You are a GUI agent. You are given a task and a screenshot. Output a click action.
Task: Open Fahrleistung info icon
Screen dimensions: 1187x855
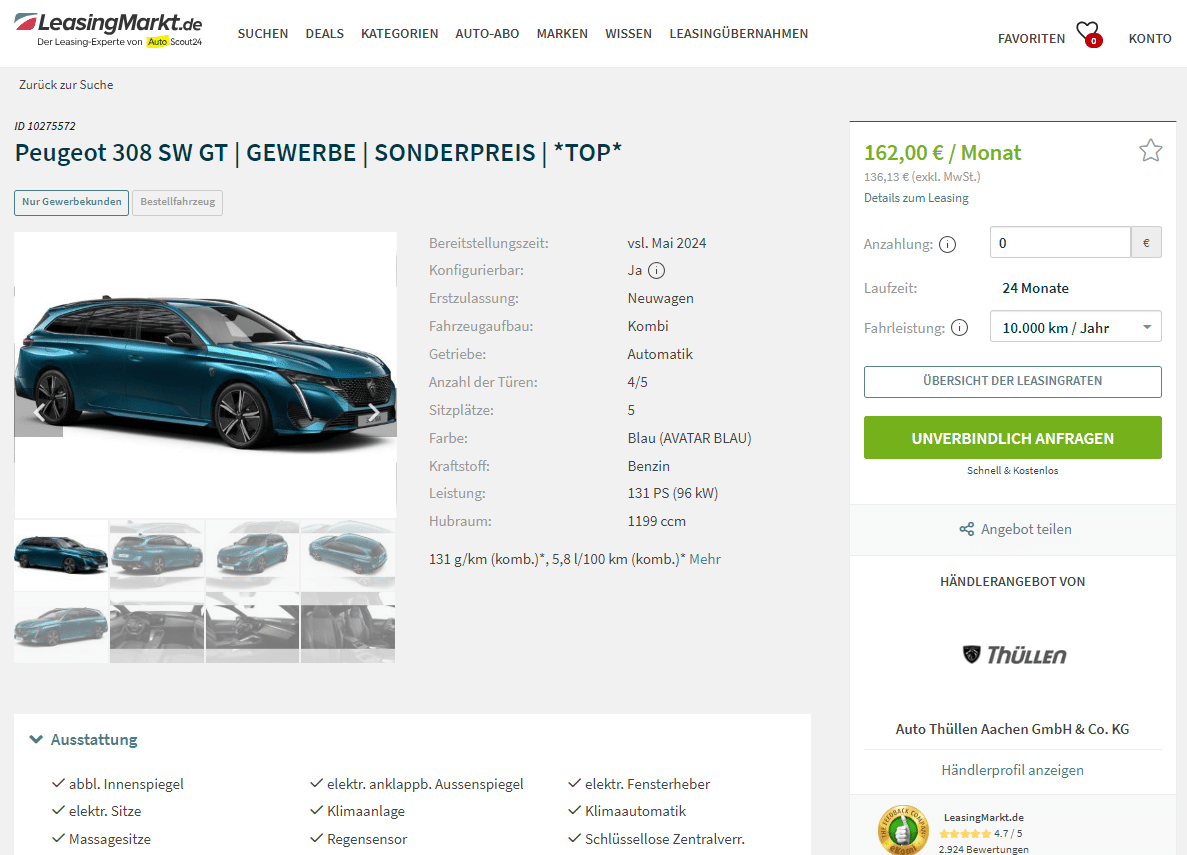point(959,328)
